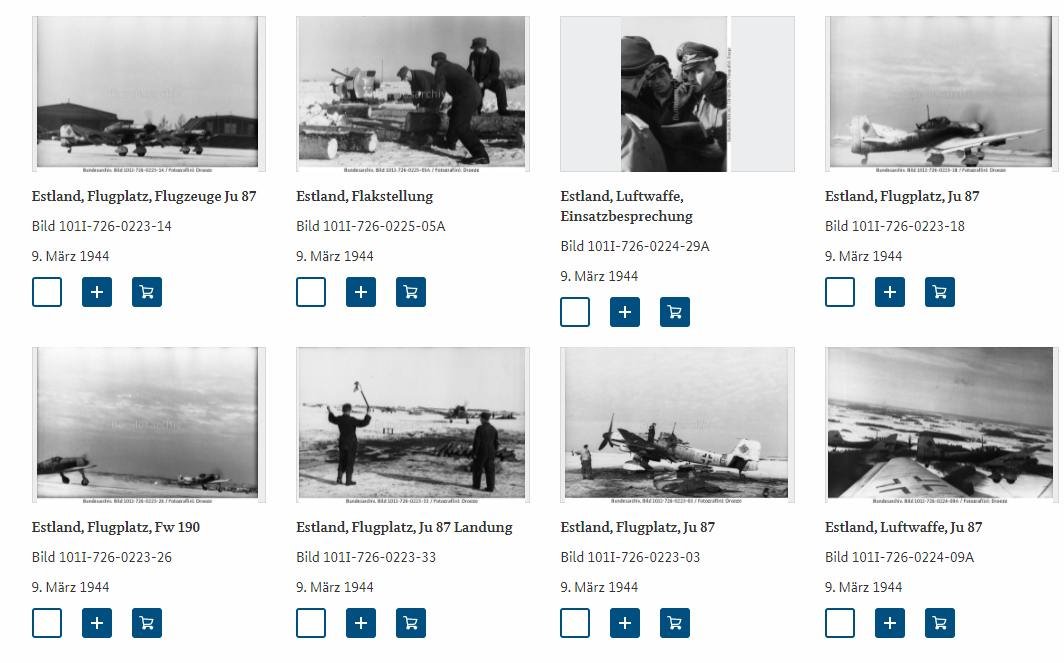Click the plus icon under Einsatzbesprechung photo

click(625, 312)
